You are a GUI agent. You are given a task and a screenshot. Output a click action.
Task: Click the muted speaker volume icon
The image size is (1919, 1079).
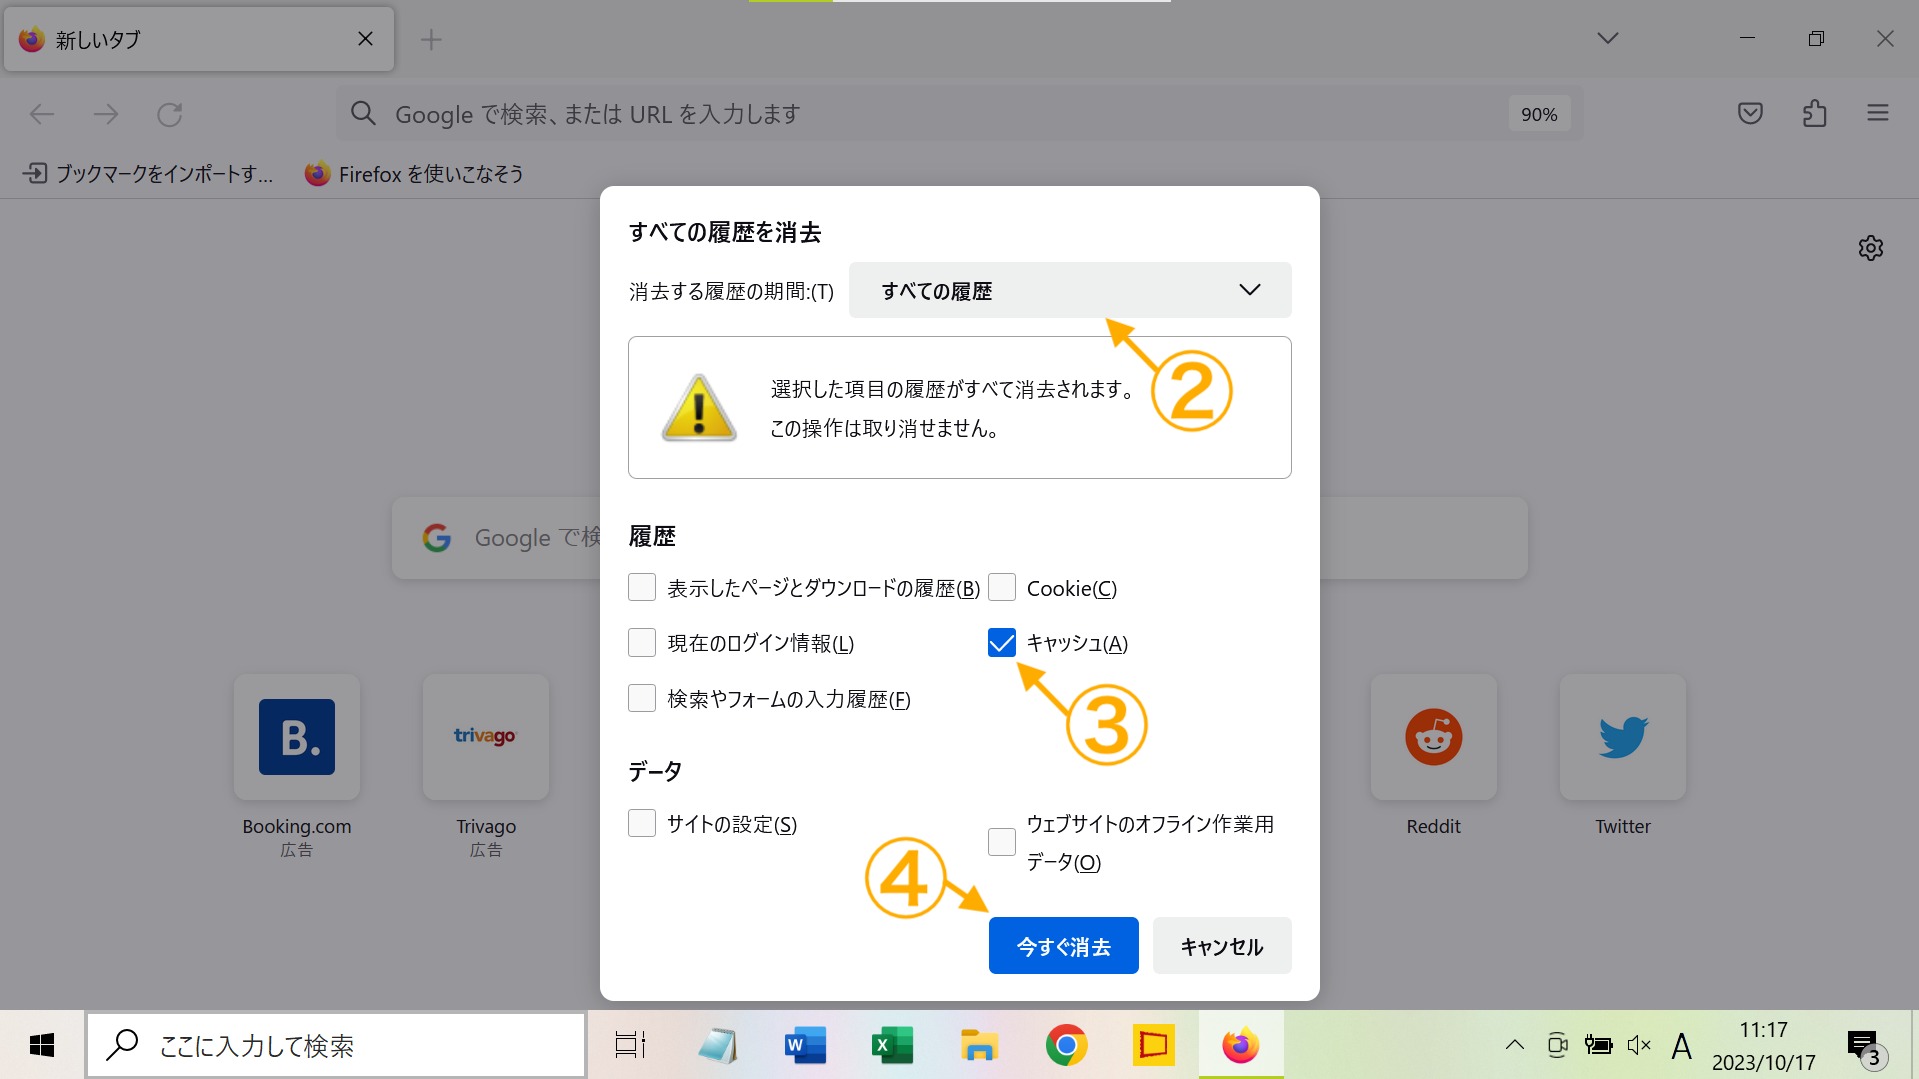click(x=1639, y=1046)
